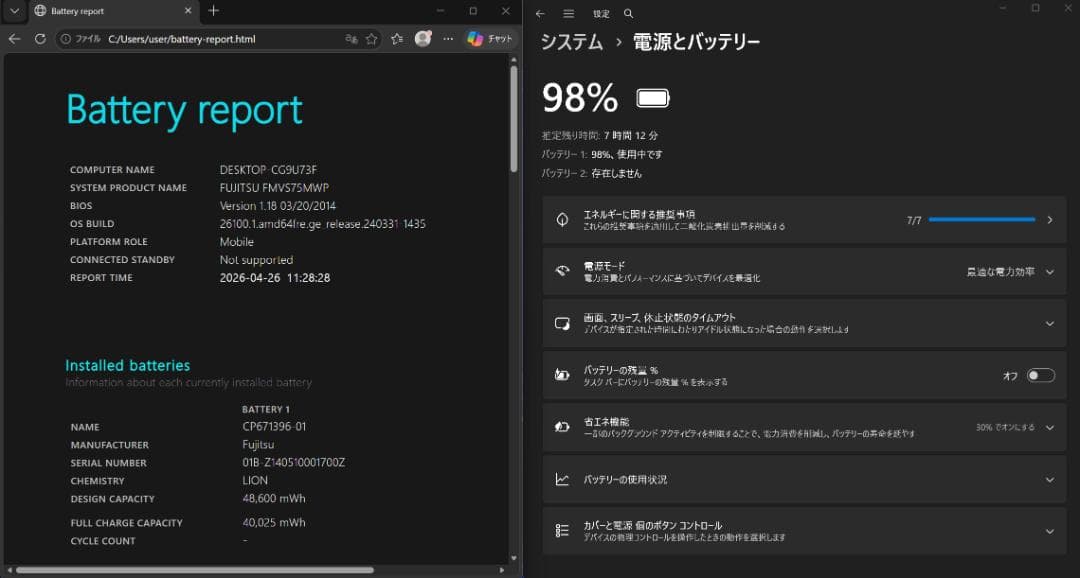Viewport: 1080px width, 578px height.
Task: Click the translate page icon
Action: (351, 39)
